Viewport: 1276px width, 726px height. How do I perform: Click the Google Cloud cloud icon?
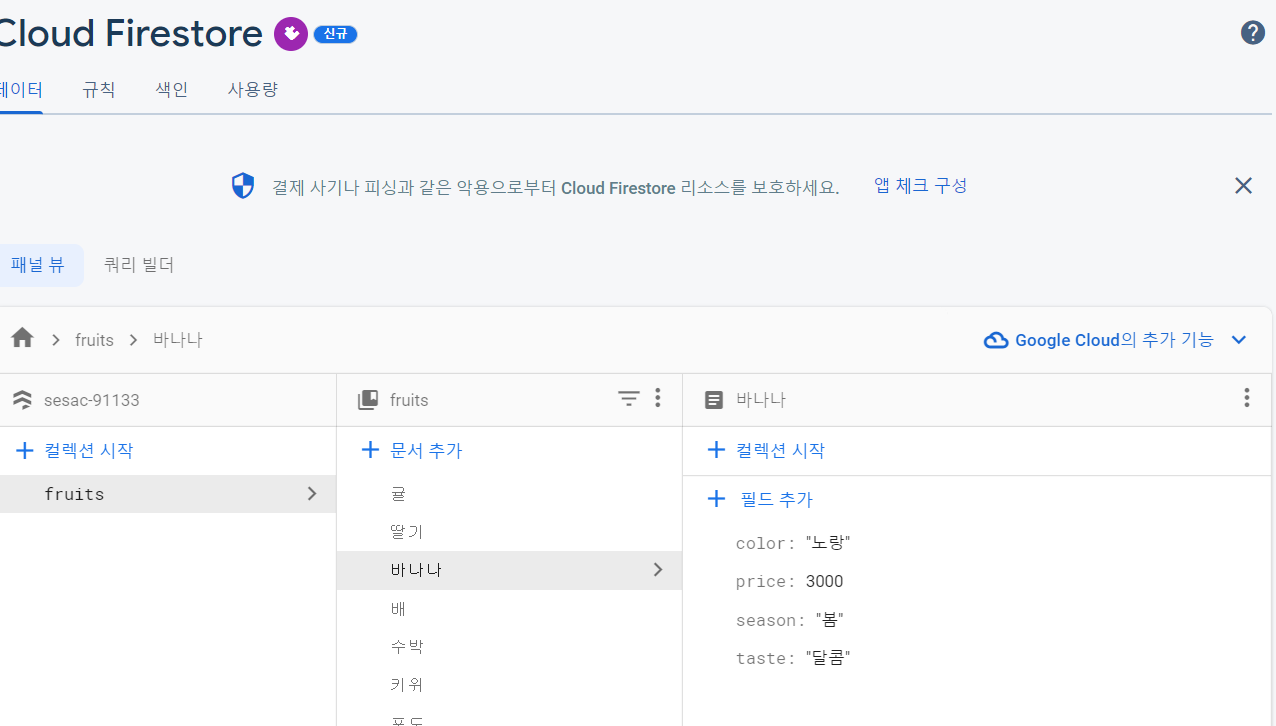[x=996, y=340]
